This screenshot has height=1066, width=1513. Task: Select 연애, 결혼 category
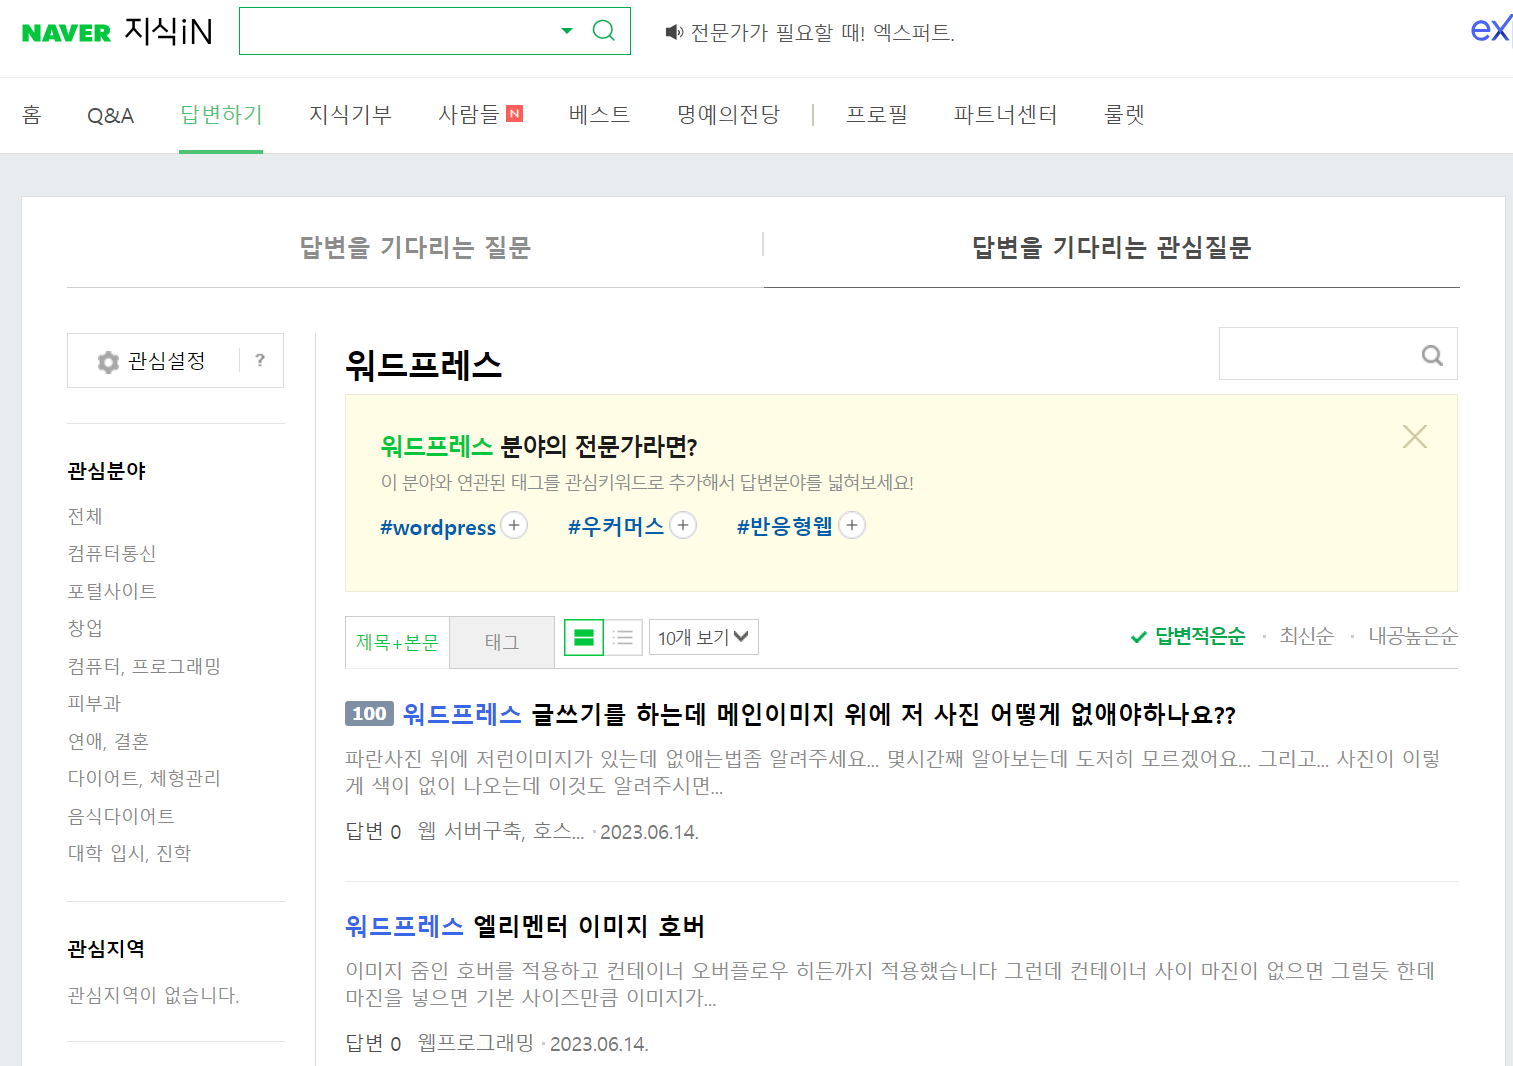click(x=108, y=741)
